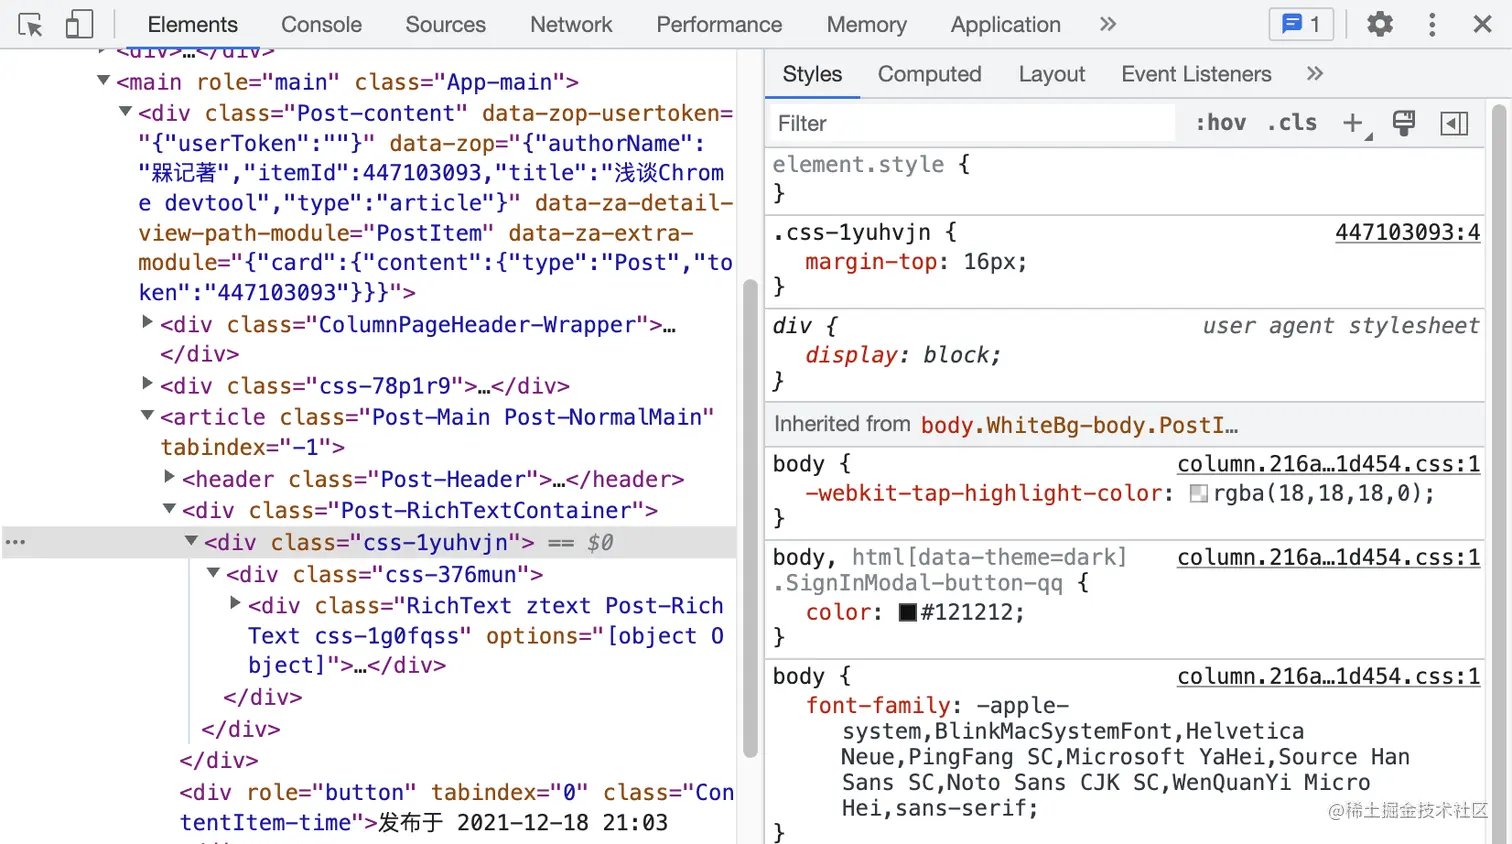
Task: Expand the ColumnPageHeader-Wrapper div node
Action: coord(148,323)
